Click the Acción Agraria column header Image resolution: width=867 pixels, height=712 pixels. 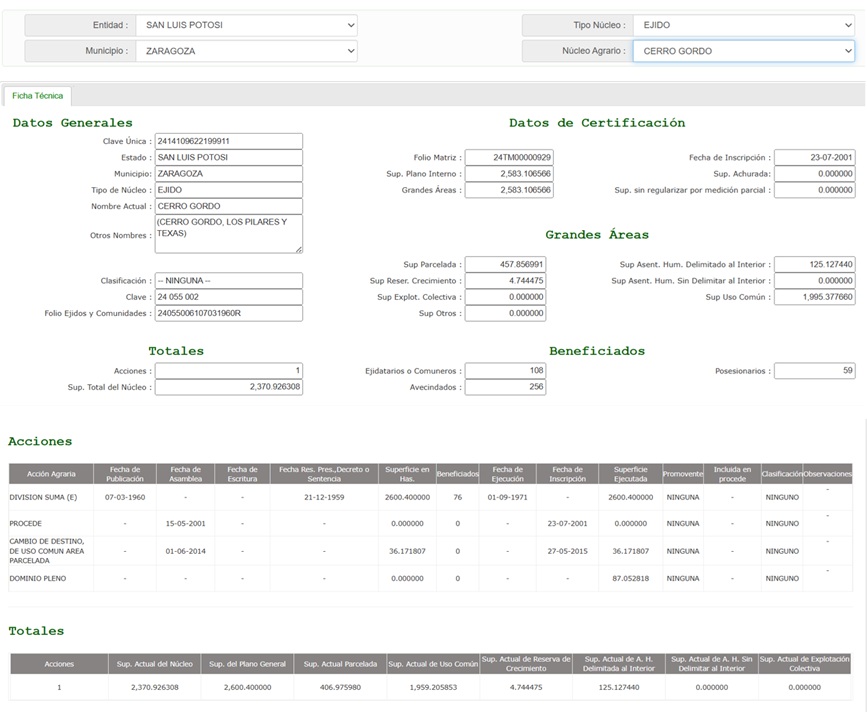point(51,474)
